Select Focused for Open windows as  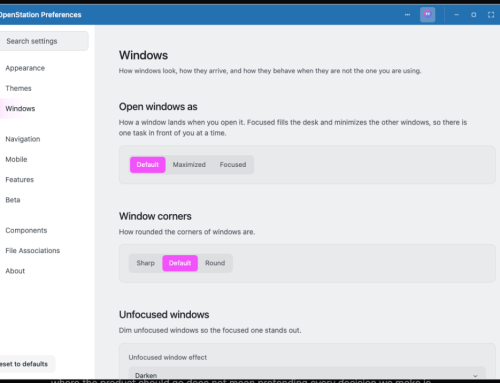click(x=233, y=165)
